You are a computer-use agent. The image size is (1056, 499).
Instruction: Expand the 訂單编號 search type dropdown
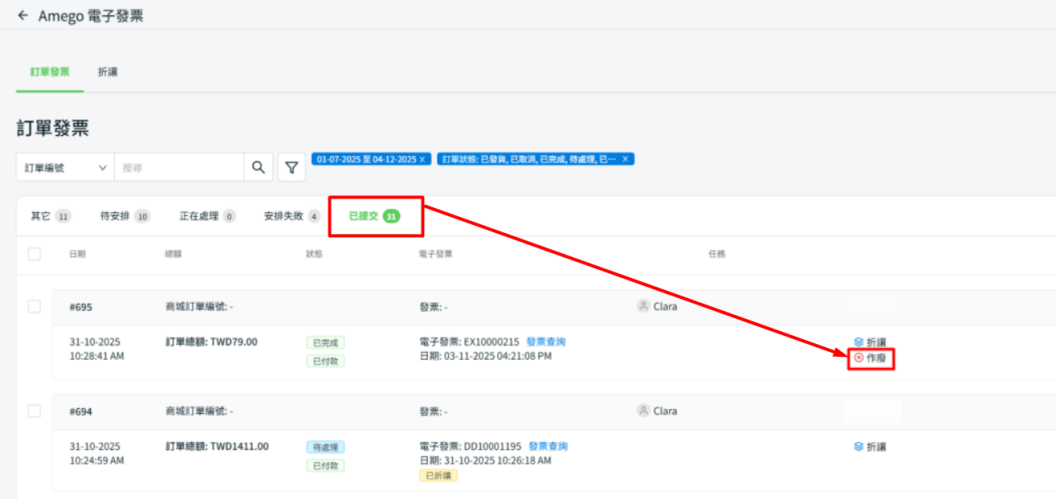[x=65, y=168]
